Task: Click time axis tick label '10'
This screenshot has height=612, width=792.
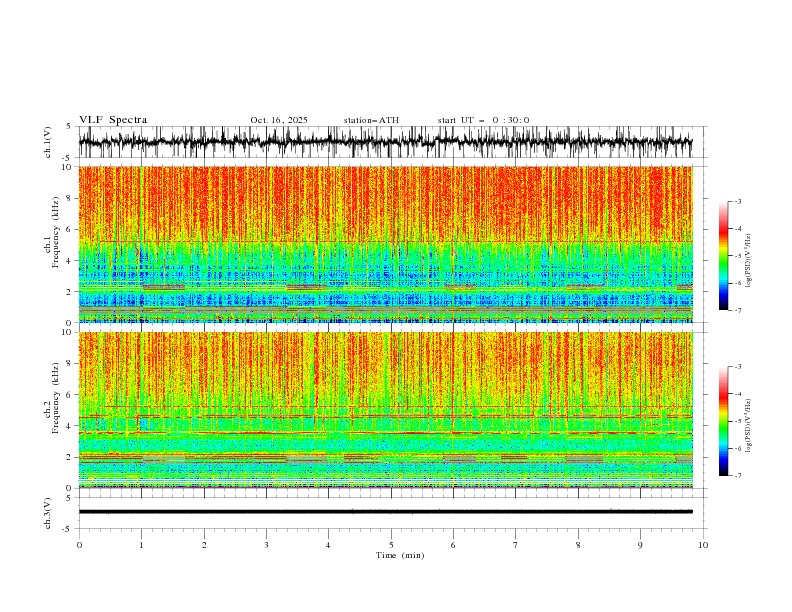Action: tap(703, 545)
